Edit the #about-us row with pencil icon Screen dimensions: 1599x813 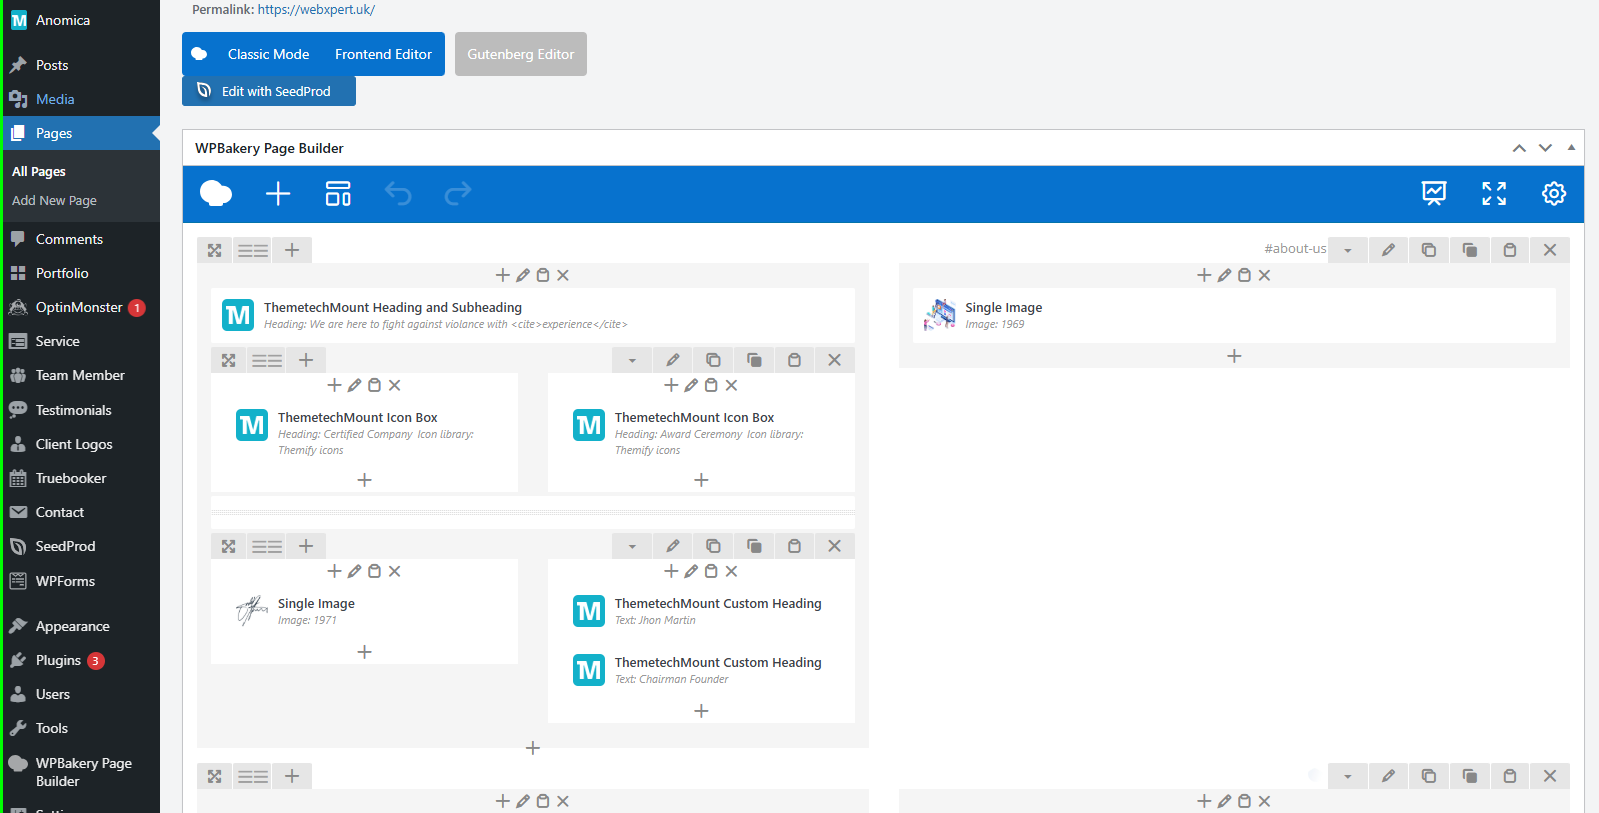[1388, 250]
